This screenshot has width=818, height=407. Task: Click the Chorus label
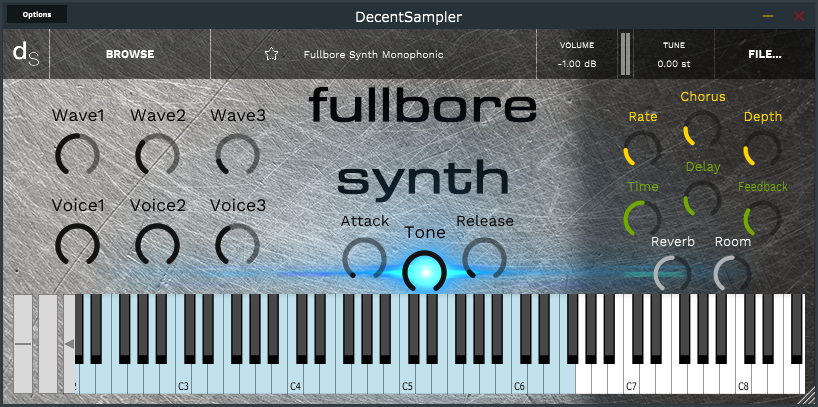pos(703,97)
